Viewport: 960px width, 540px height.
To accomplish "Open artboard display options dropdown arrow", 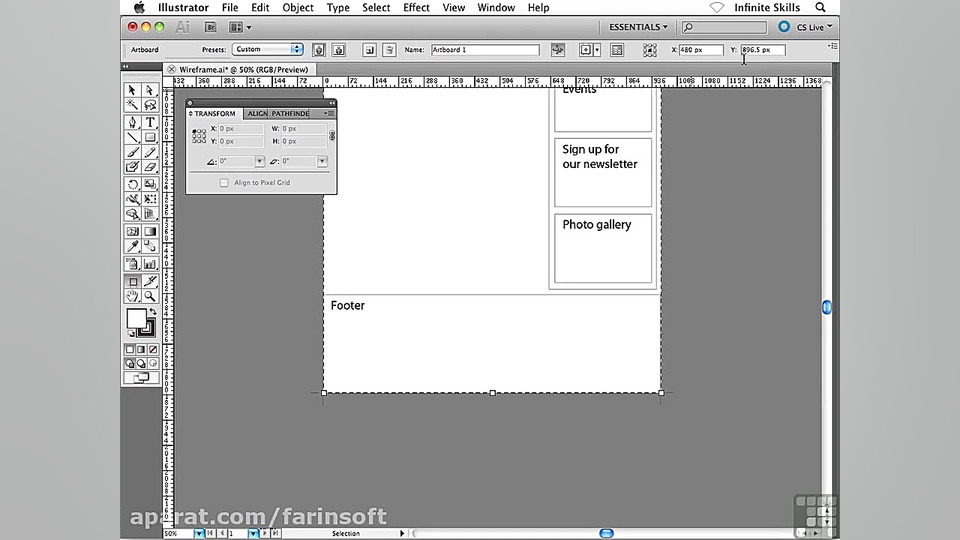I will pos(597,50).
